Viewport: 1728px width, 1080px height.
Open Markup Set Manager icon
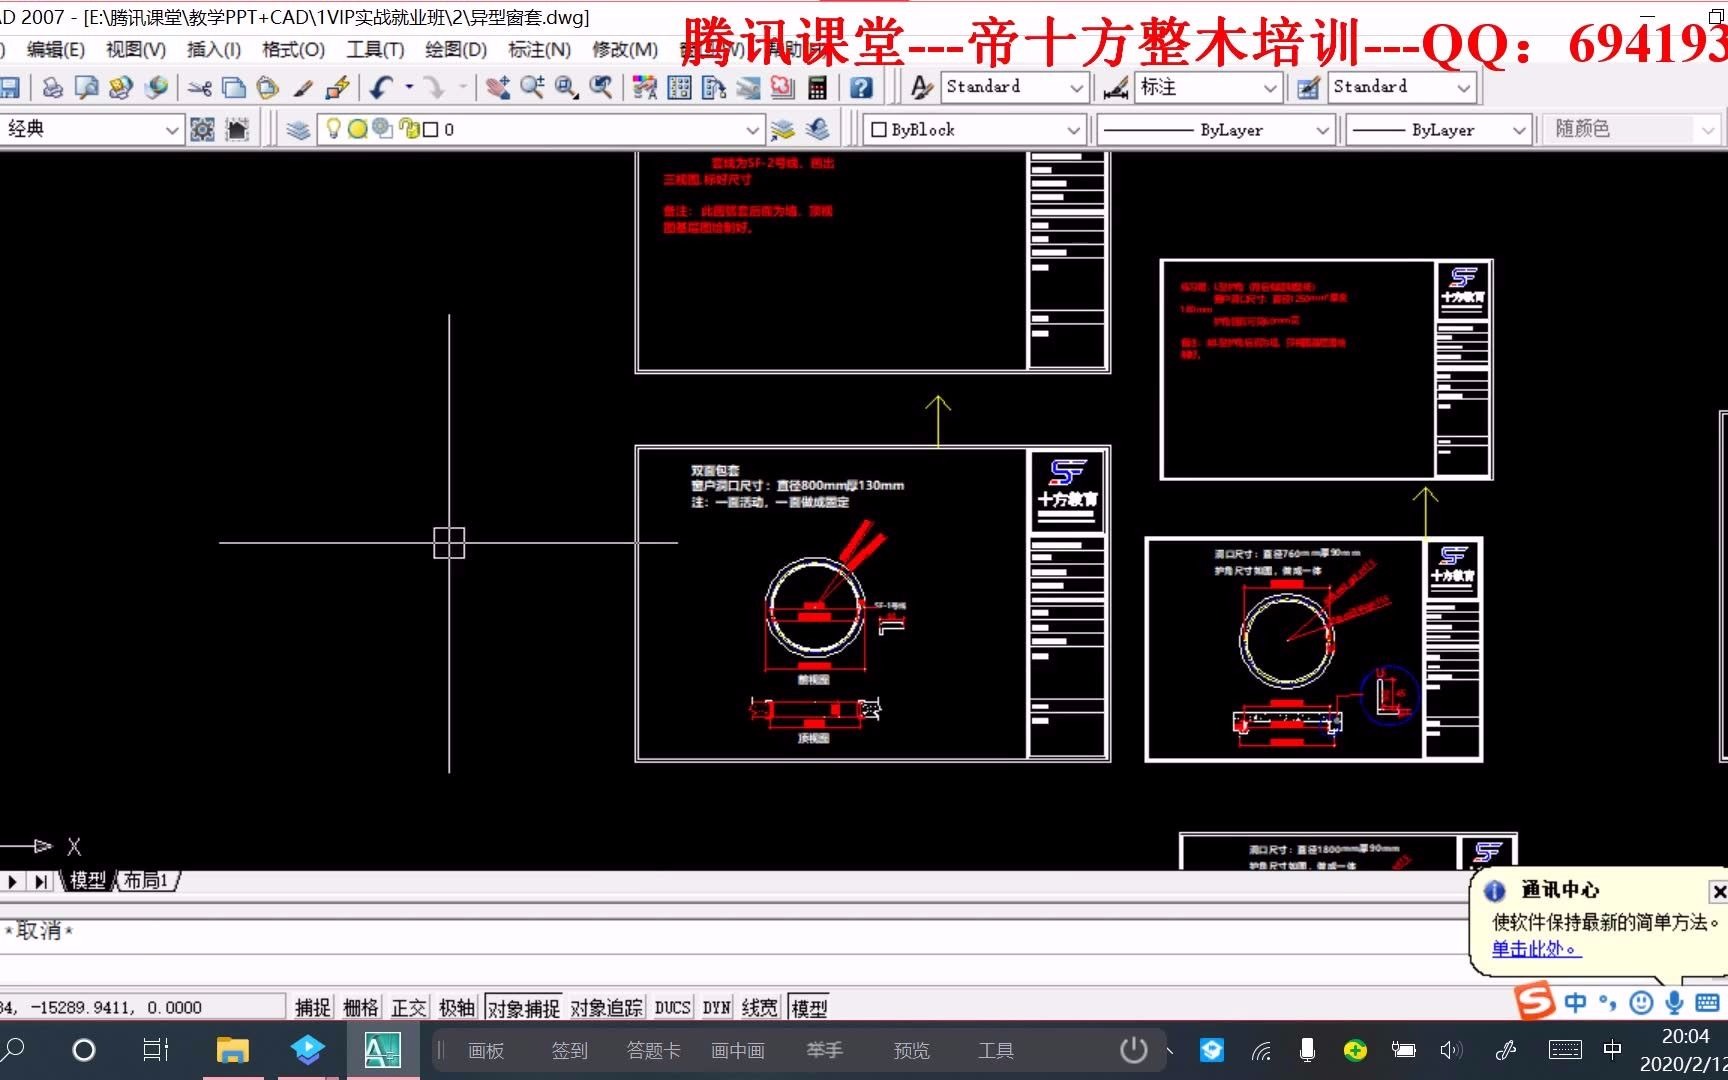point(782,88)
